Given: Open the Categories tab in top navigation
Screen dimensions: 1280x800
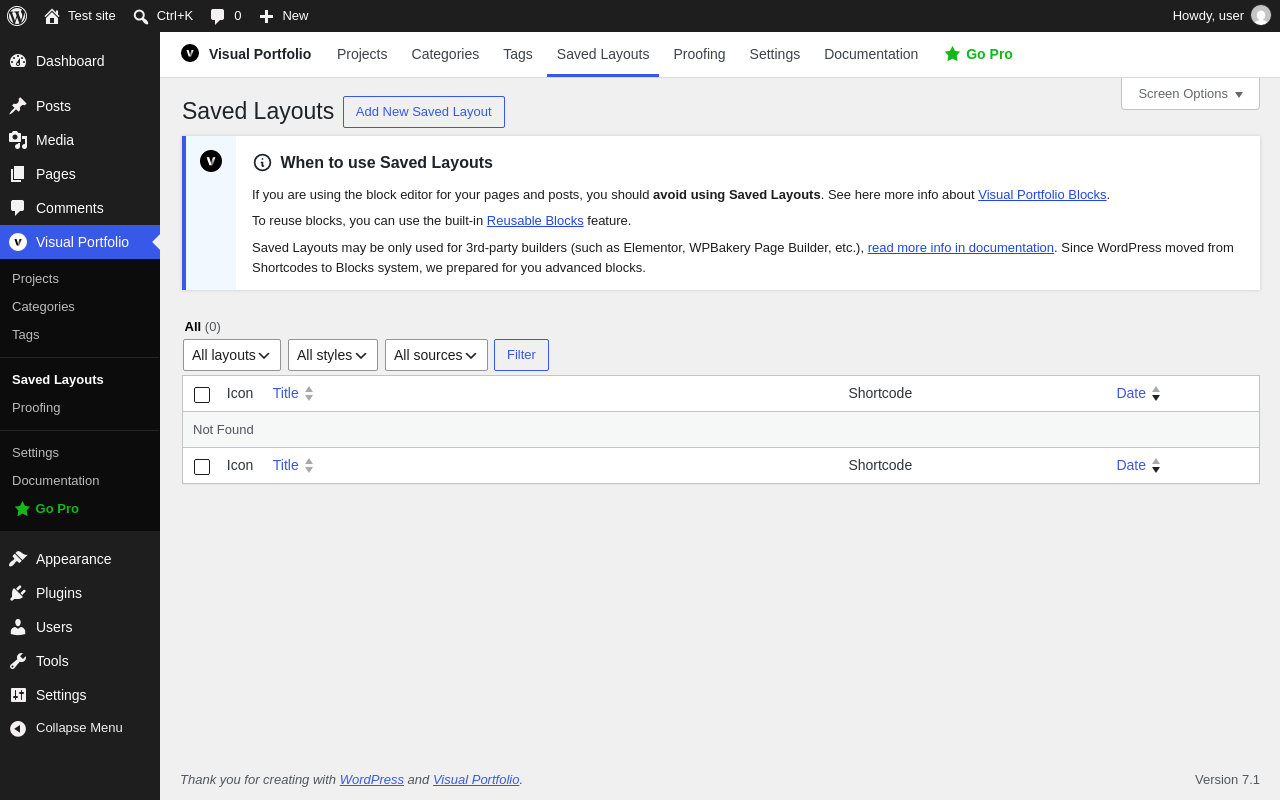Looking at the screenshot, I should click(x=445, y=54).
